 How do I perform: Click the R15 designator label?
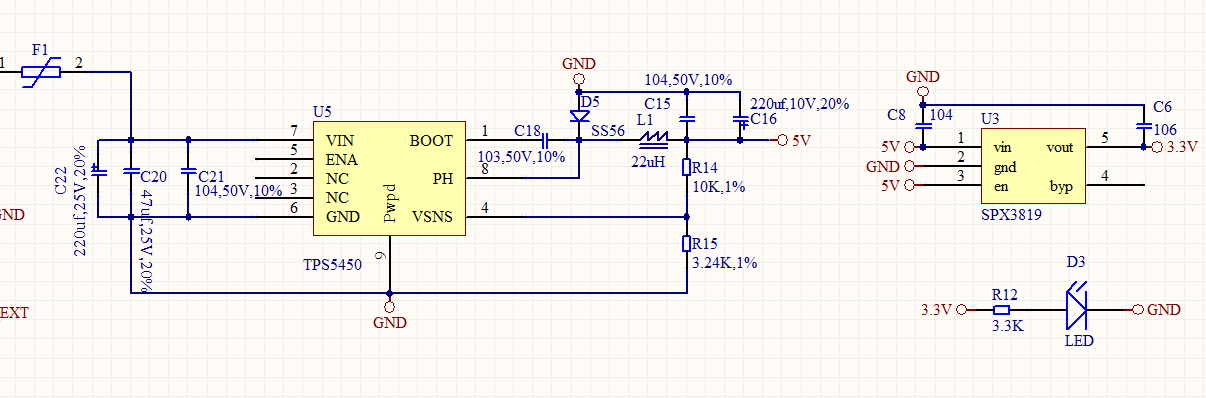point(706,244)
